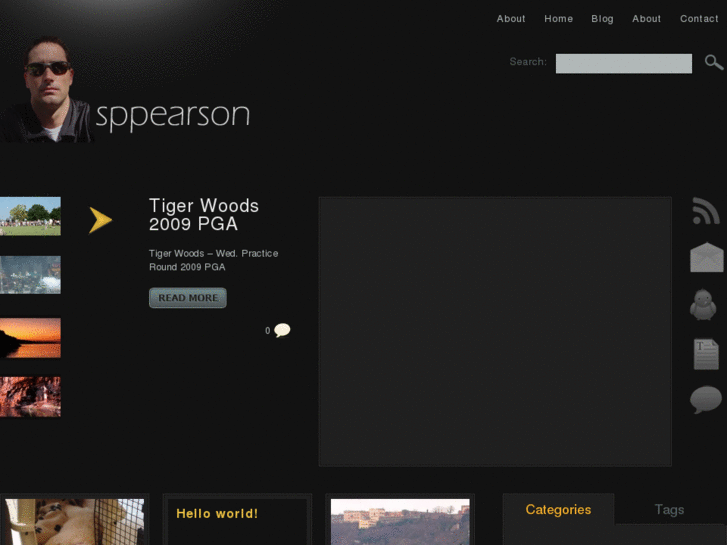Open the text document icon
The image size is (727, 545).
[x=706, y=354]
